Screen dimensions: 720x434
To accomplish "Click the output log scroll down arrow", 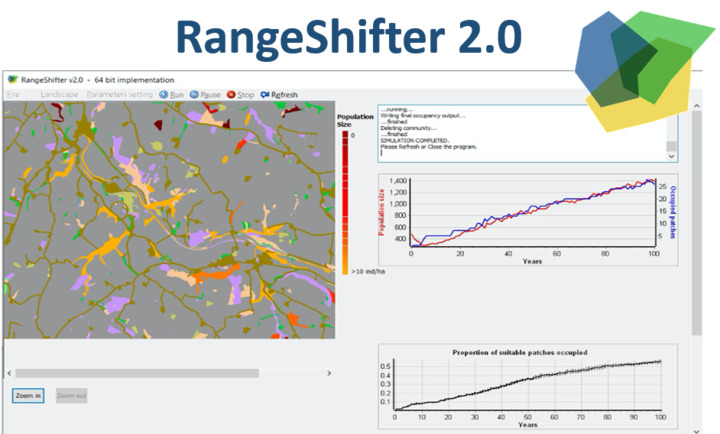I will click(x=671, y=157).
